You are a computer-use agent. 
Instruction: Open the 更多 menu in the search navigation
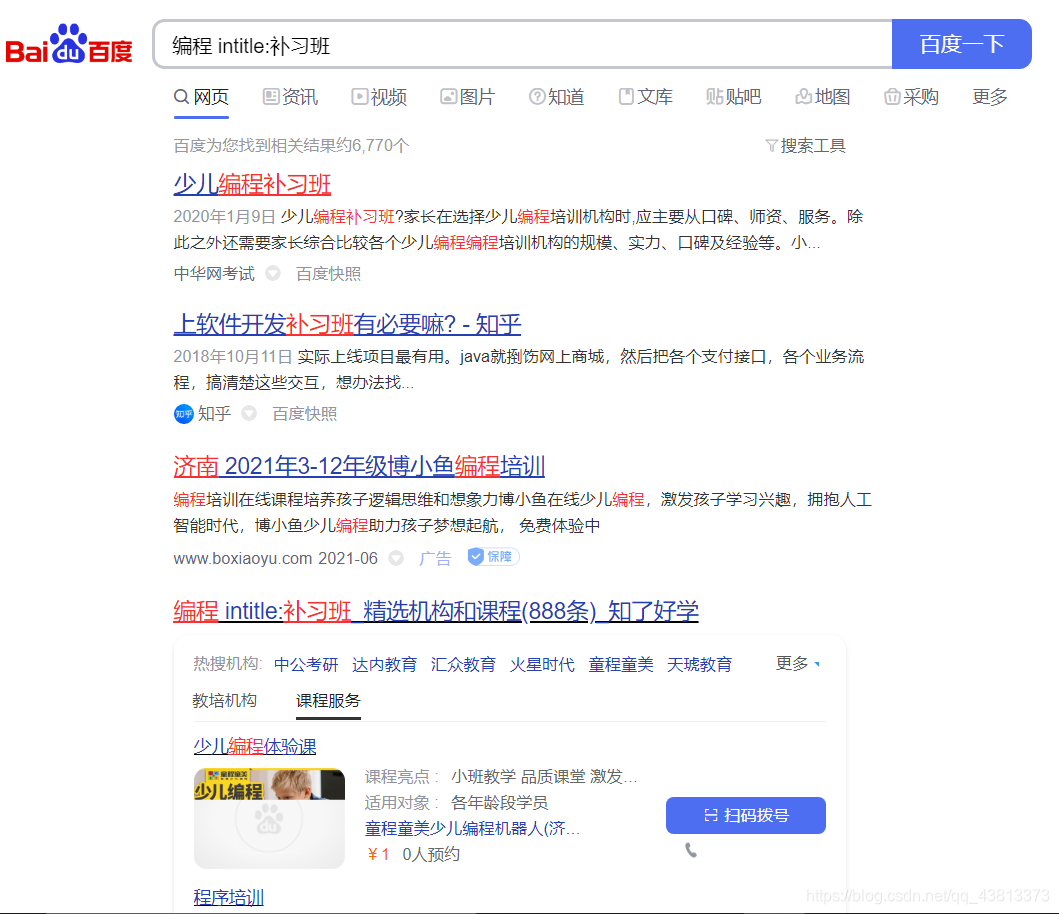click(989, 97)
